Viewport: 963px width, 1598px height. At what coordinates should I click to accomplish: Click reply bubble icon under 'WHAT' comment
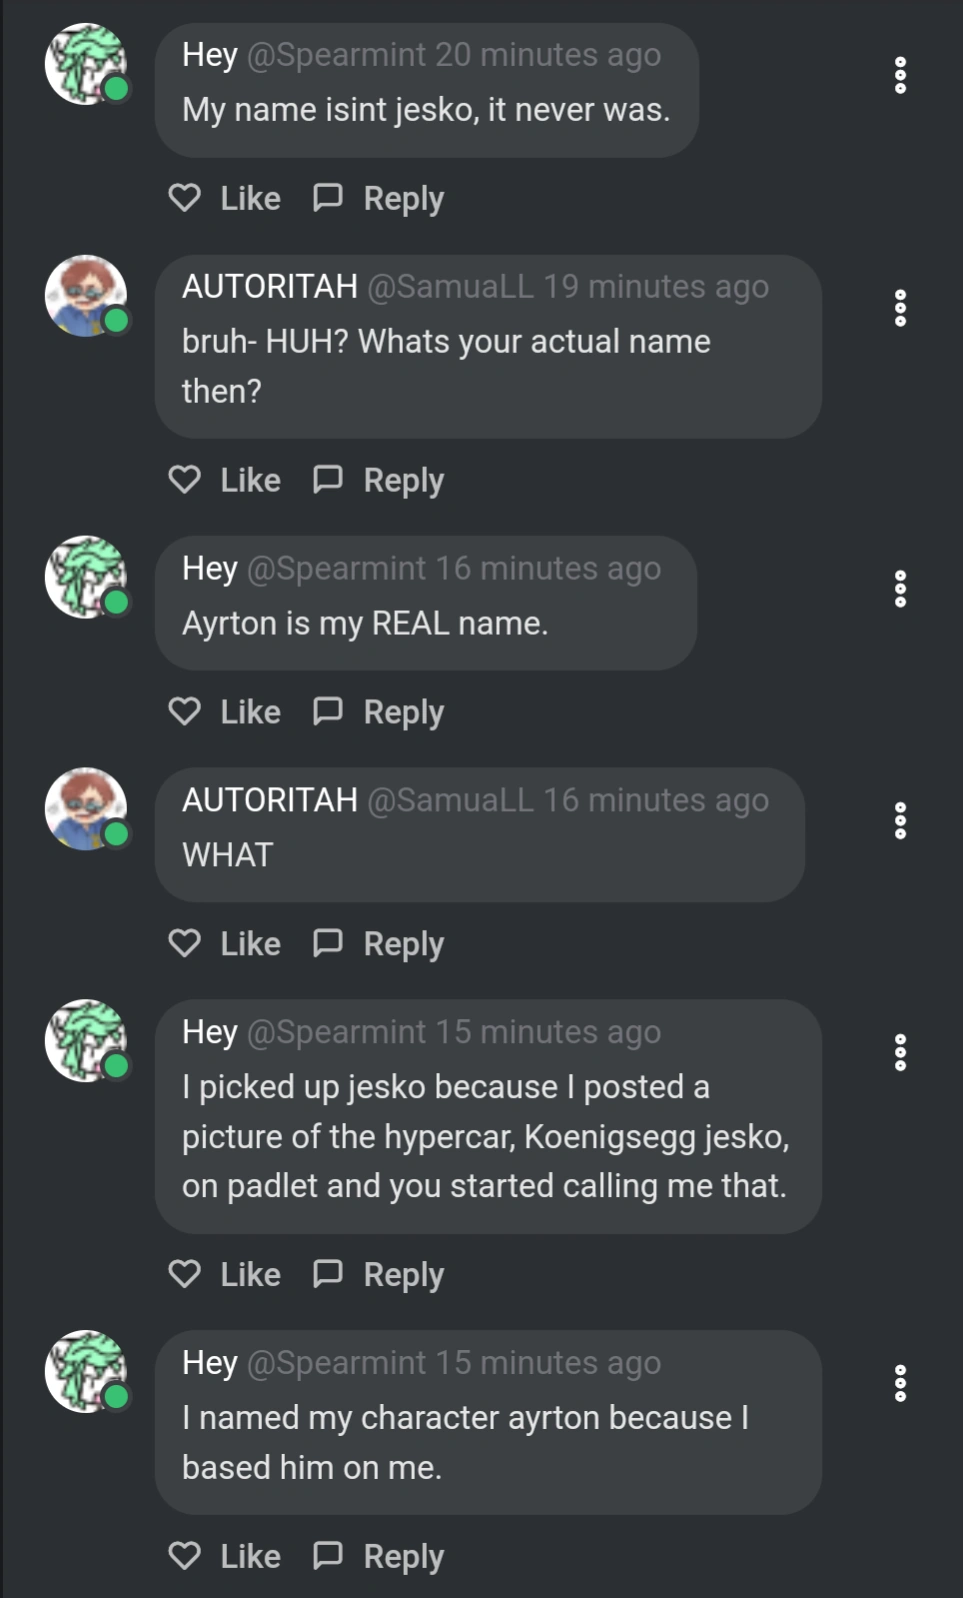[328, 943]
